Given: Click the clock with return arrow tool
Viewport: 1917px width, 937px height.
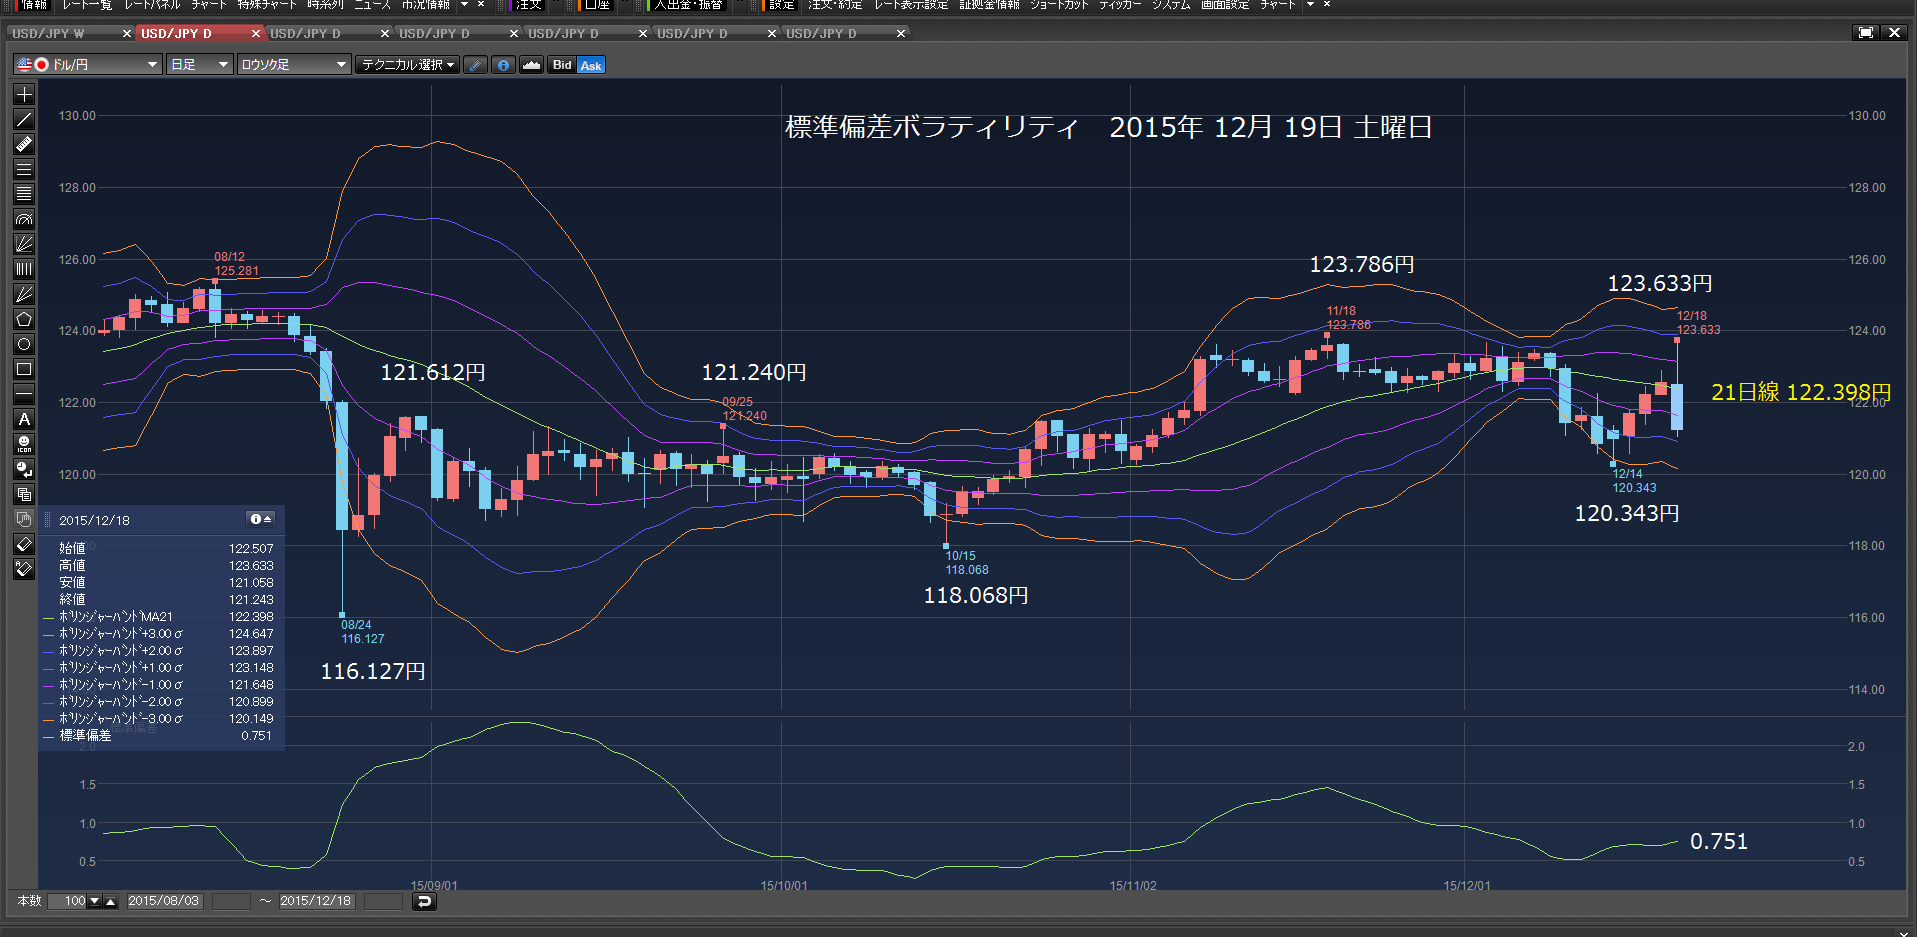Looking at the screenshot, I should pos(24,469).
